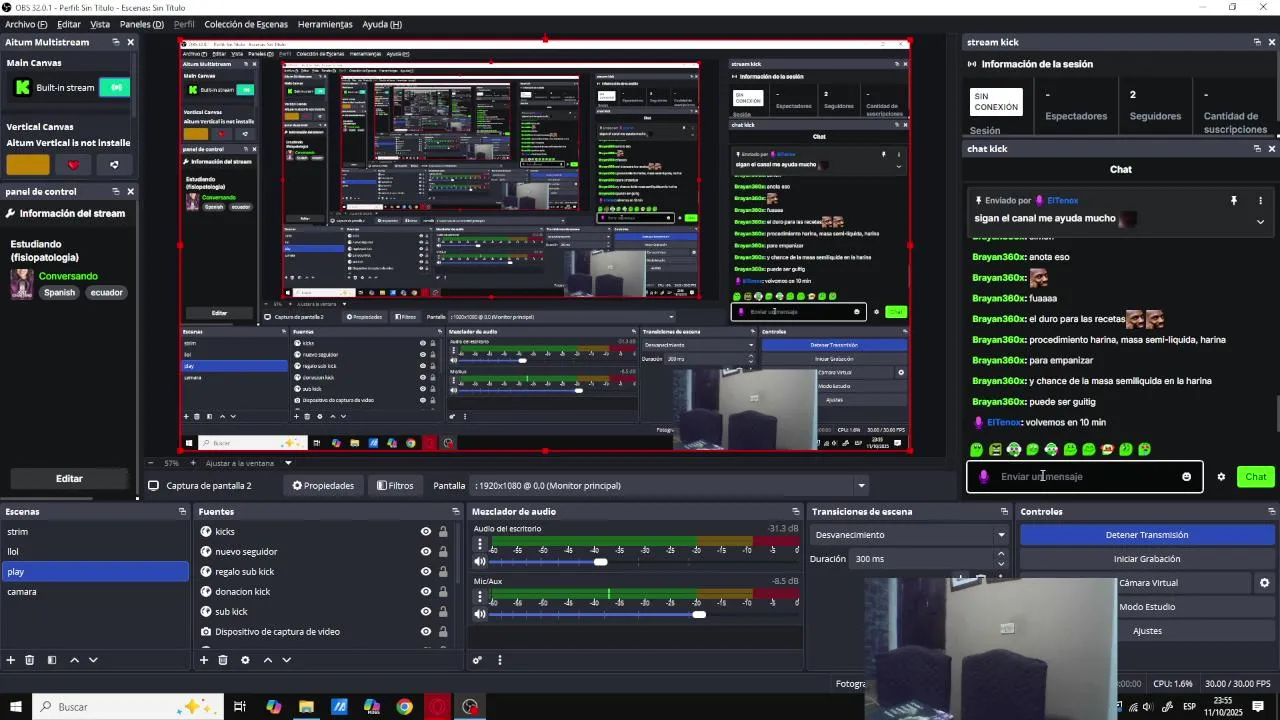Open Propiedades of selected source
1280x720 pixels.
[x=323, y=486]
